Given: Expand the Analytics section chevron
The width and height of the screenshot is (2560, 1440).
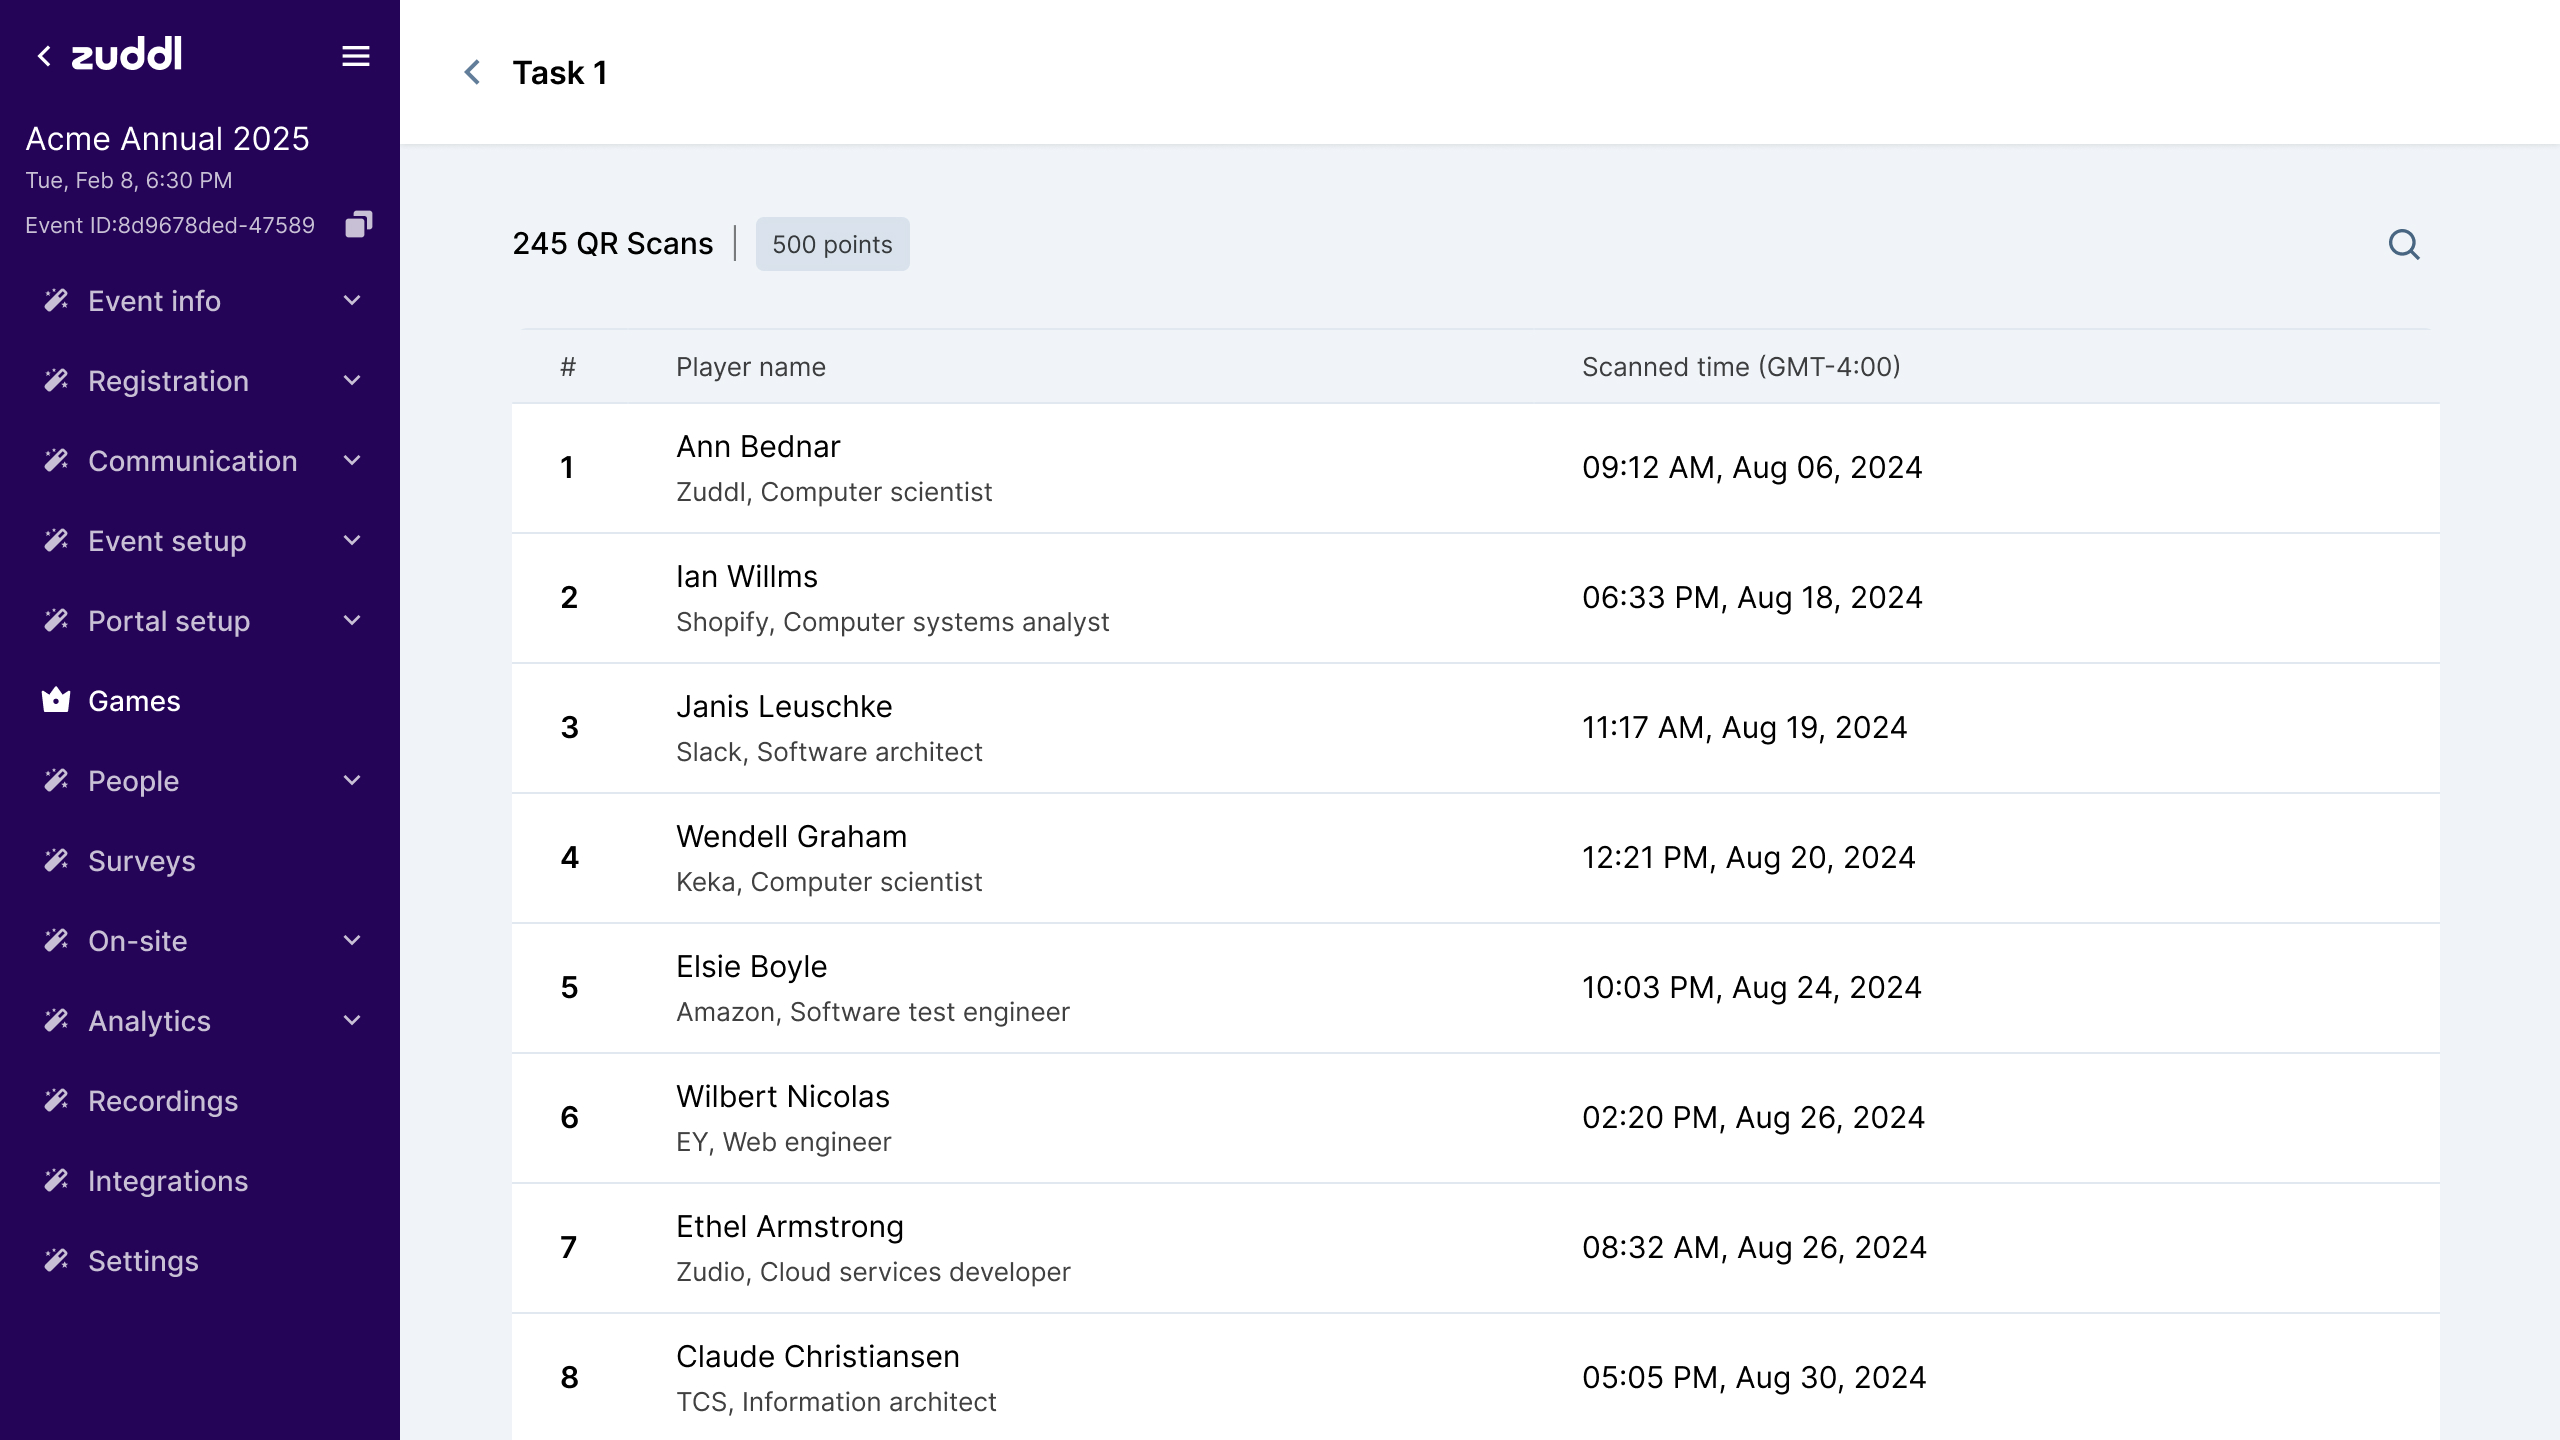Looking at the screenshot, I should (352, 1020).
